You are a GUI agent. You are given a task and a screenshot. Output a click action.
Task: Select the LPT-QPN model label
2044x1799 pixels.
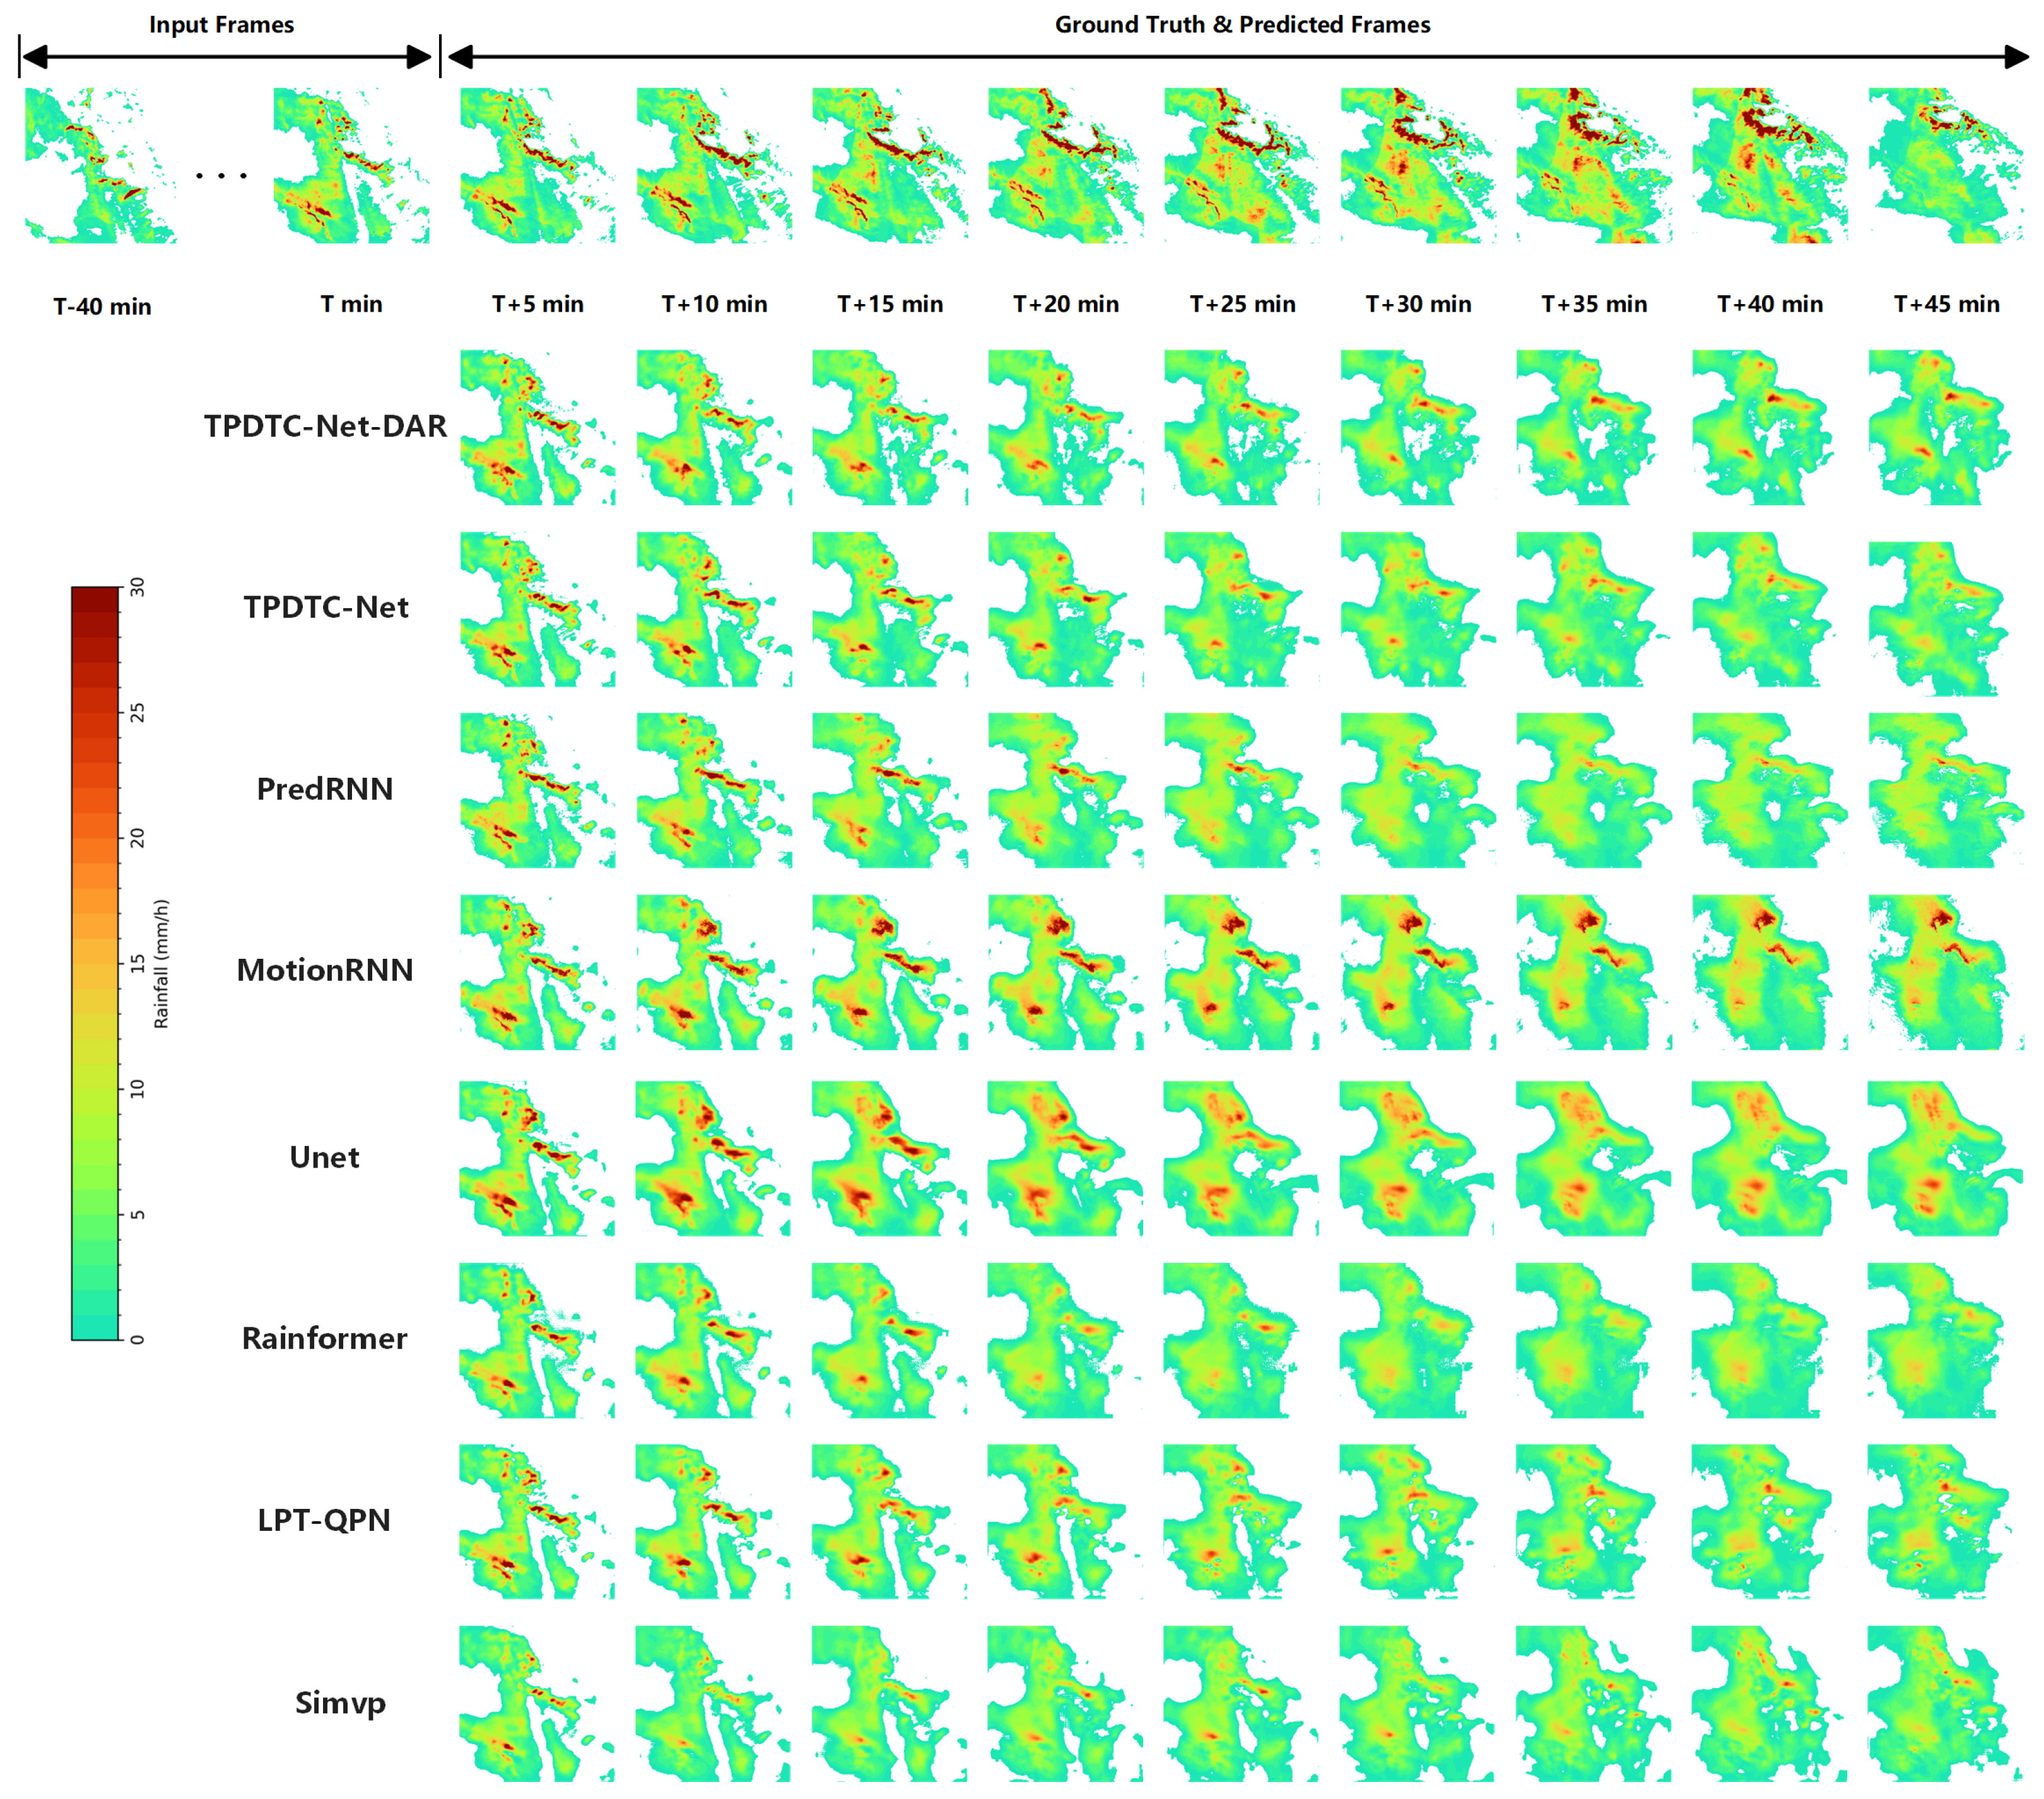point(325,1522)
